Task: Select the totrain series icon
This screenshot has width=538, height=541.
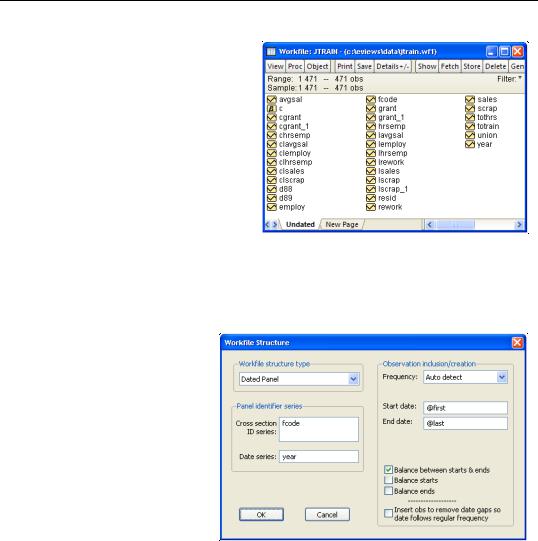Action: click(x=470, y=126)
